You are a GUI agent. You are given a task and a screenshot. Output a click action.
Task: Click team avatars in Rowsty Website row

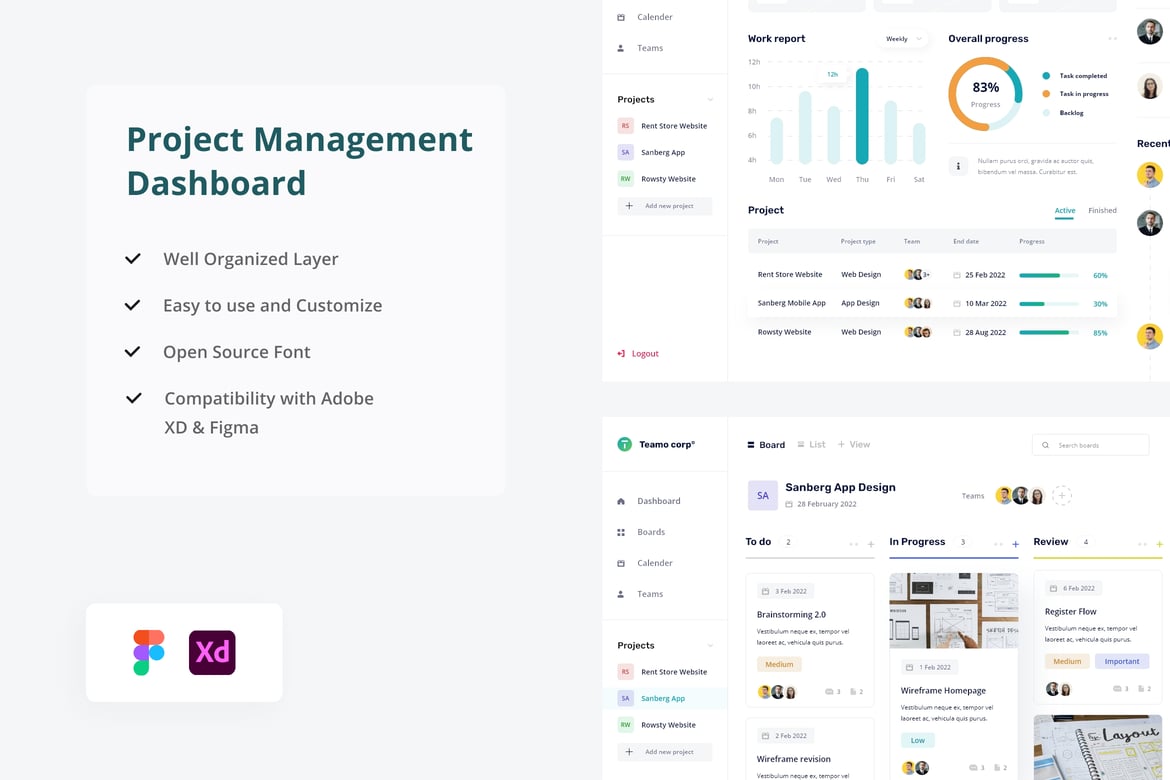(x=918, y=332)
